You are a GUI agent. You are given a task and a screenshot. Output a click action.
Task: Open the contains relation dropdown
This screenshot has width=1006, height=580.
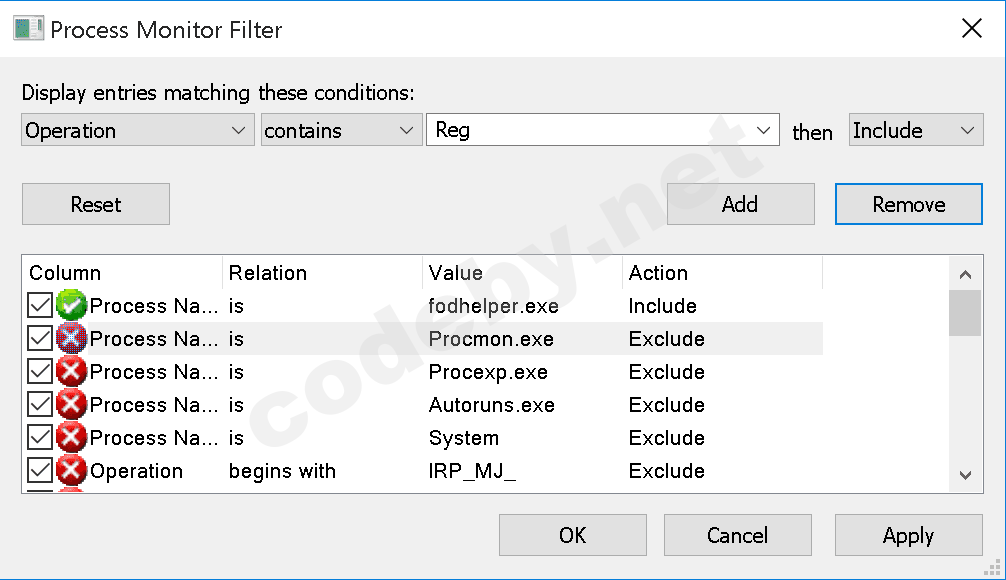tap(341, 130)
